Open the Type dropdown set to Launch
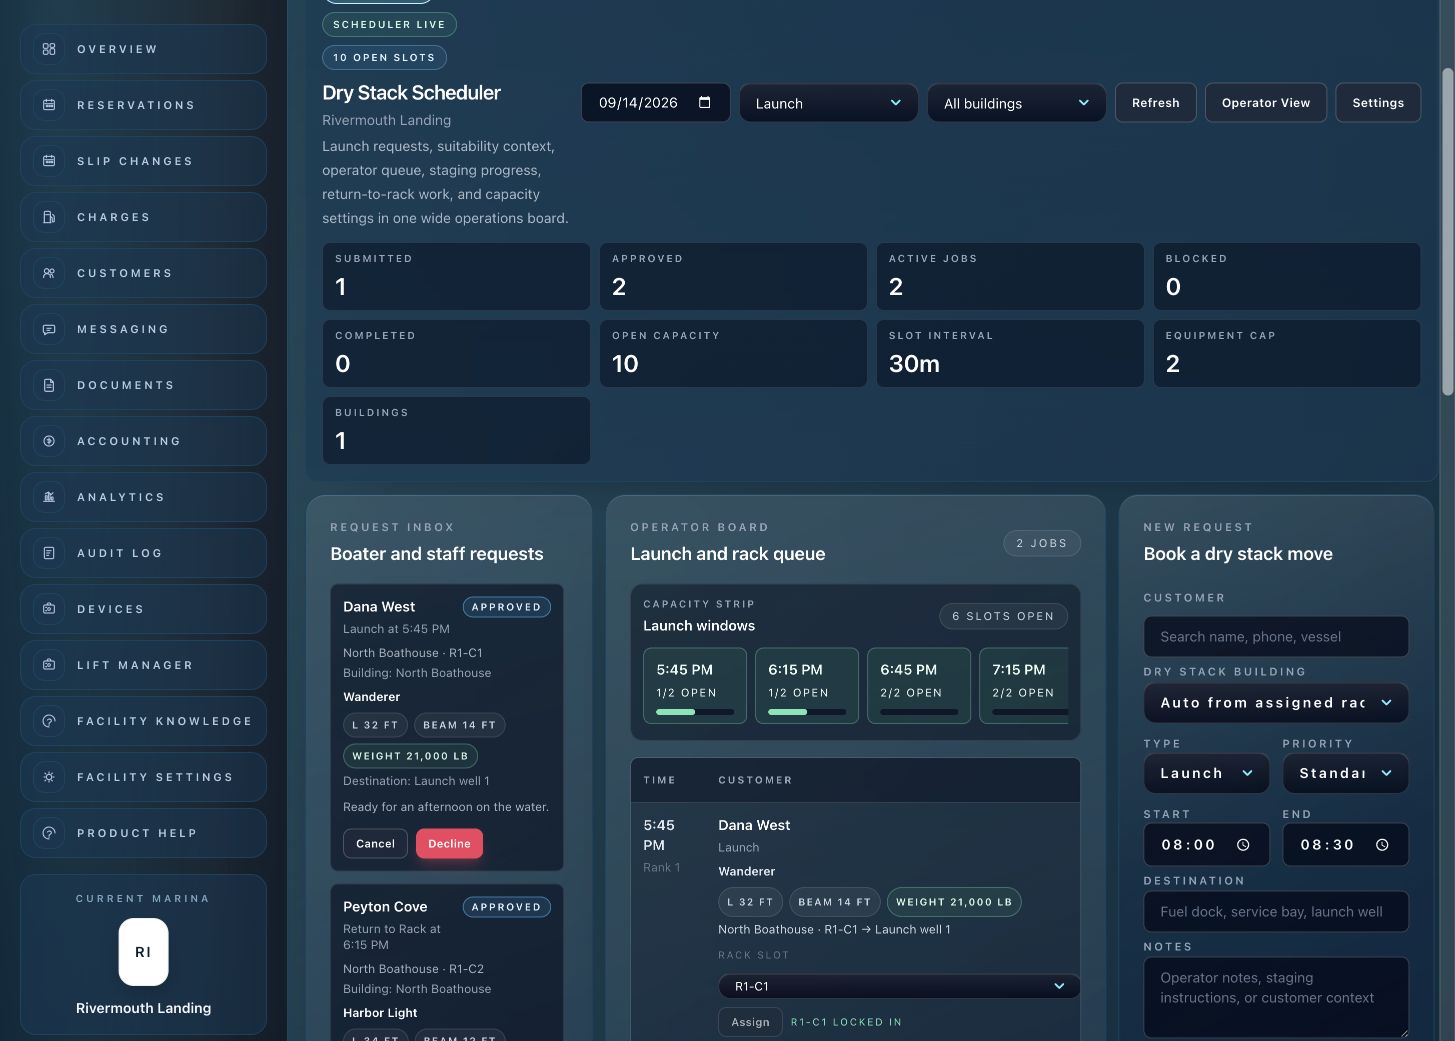1455x1041 pixels. [1206, 773]
